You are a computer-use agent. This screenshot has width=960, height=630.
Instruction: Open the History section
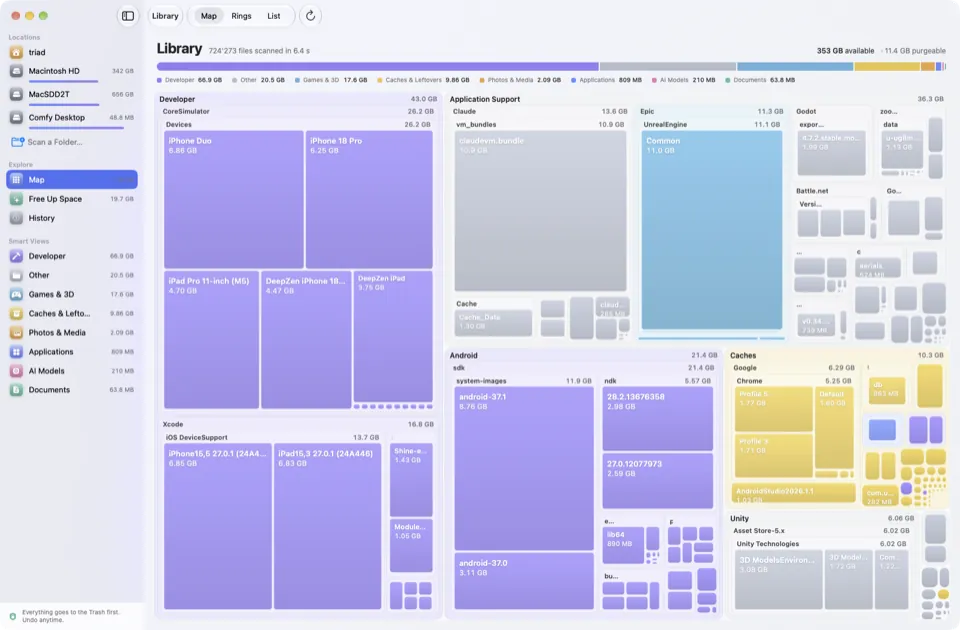click(72, 218)
